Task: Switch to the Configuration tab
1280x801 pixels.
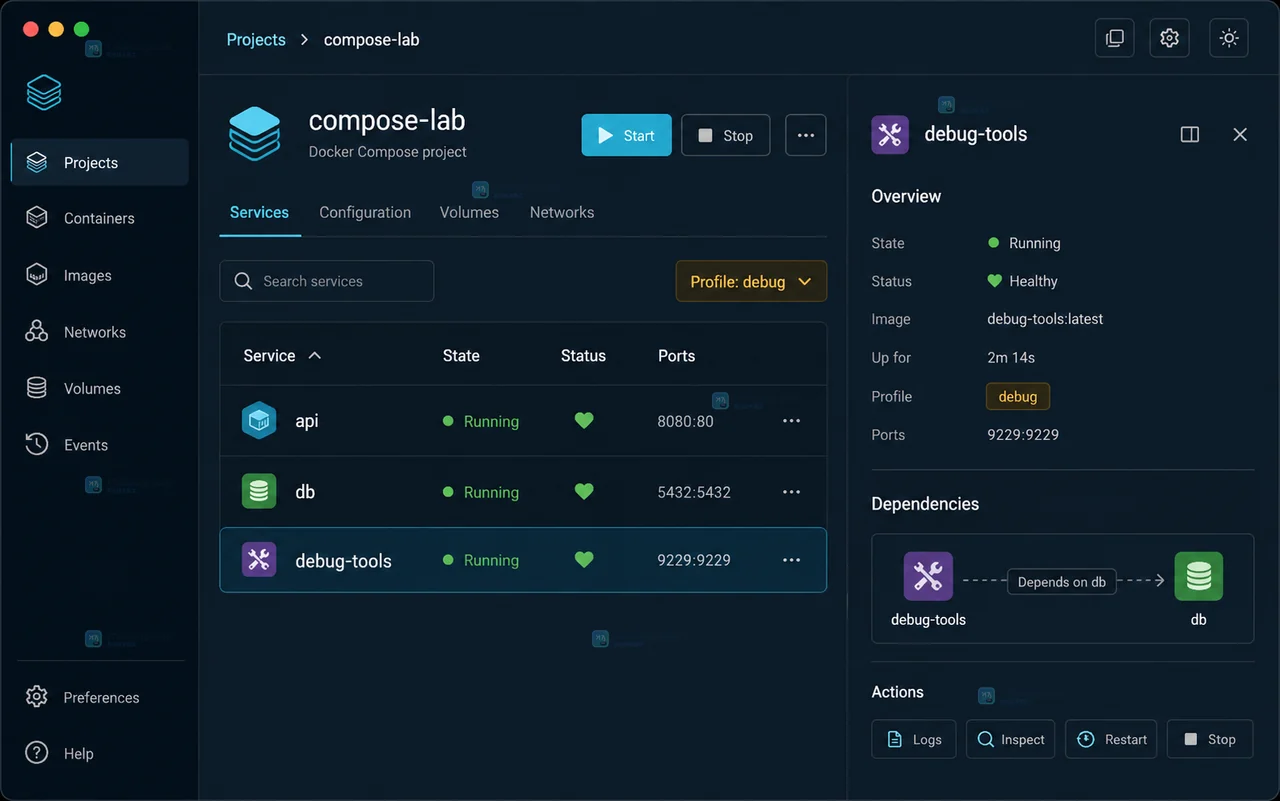Action: coord(365,212)
